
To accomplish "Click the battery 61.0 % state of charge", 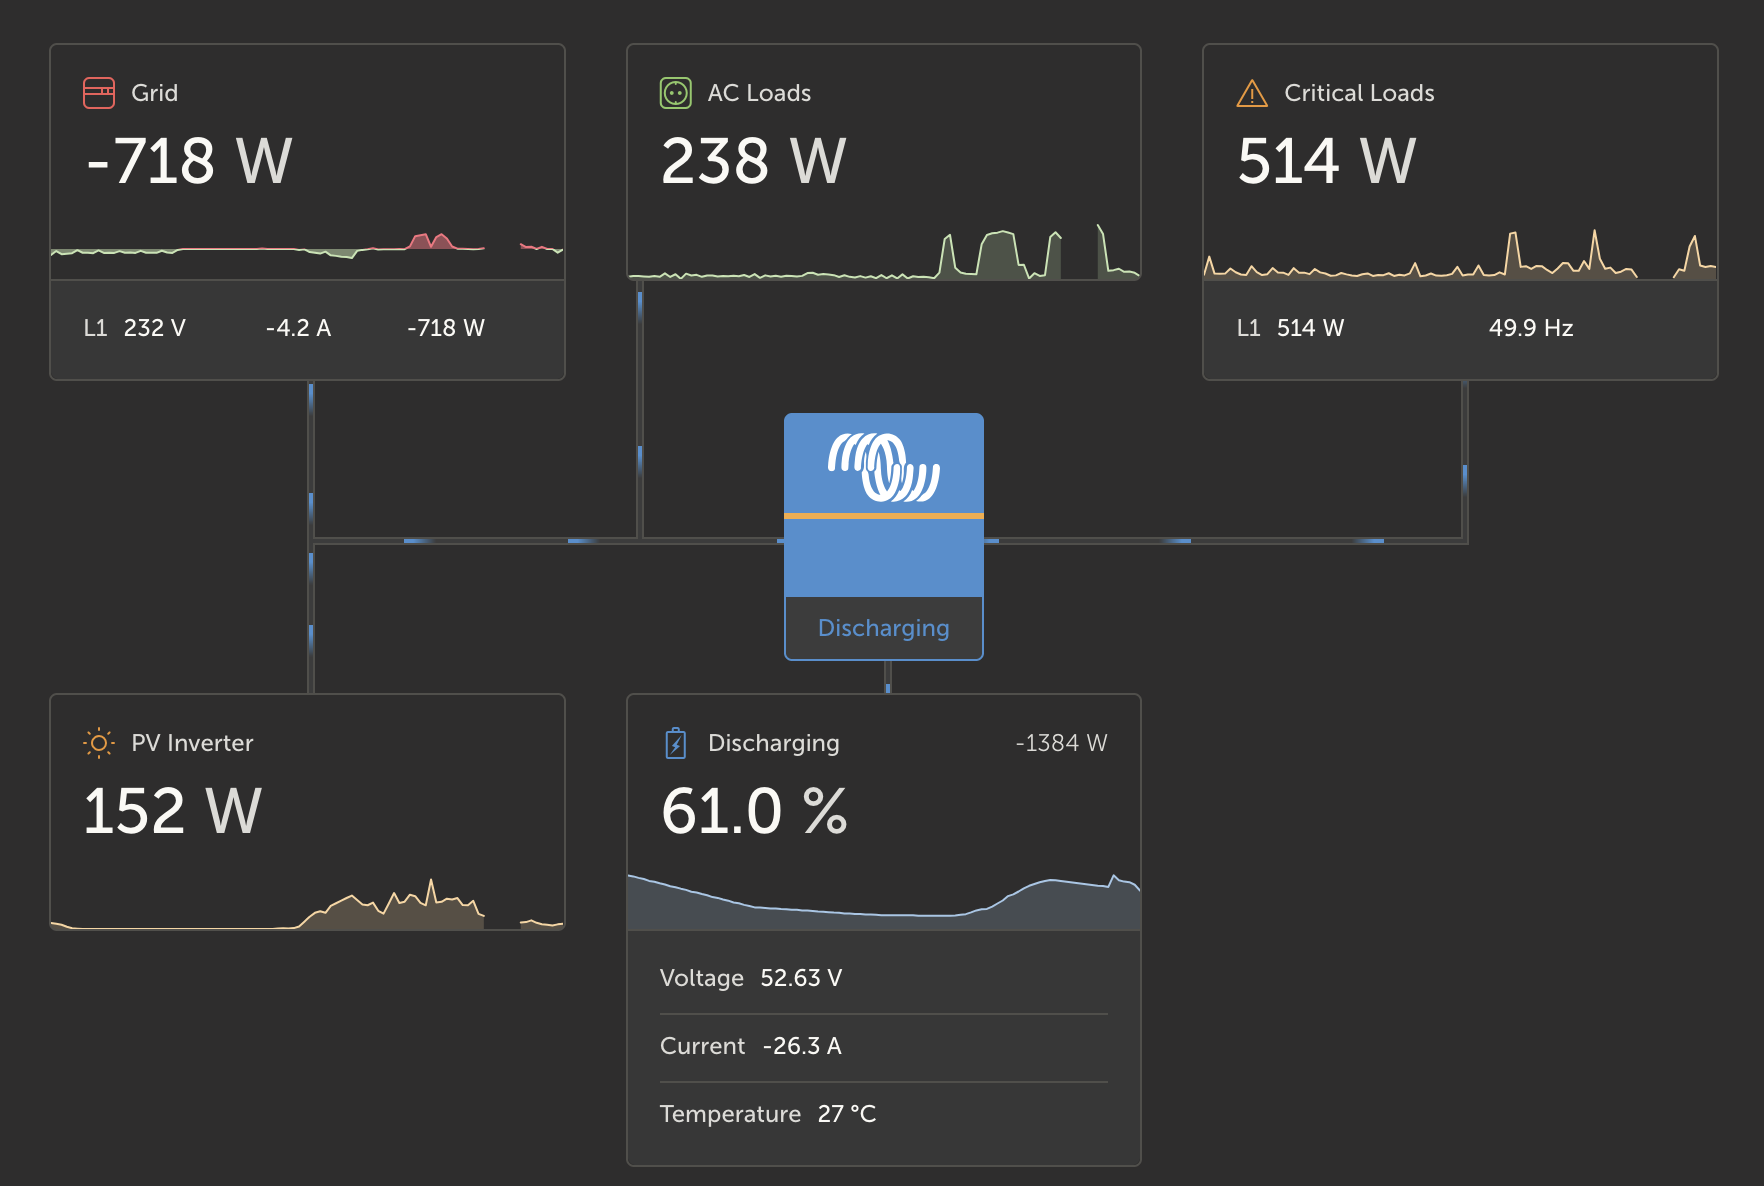I will pos(754,811).
